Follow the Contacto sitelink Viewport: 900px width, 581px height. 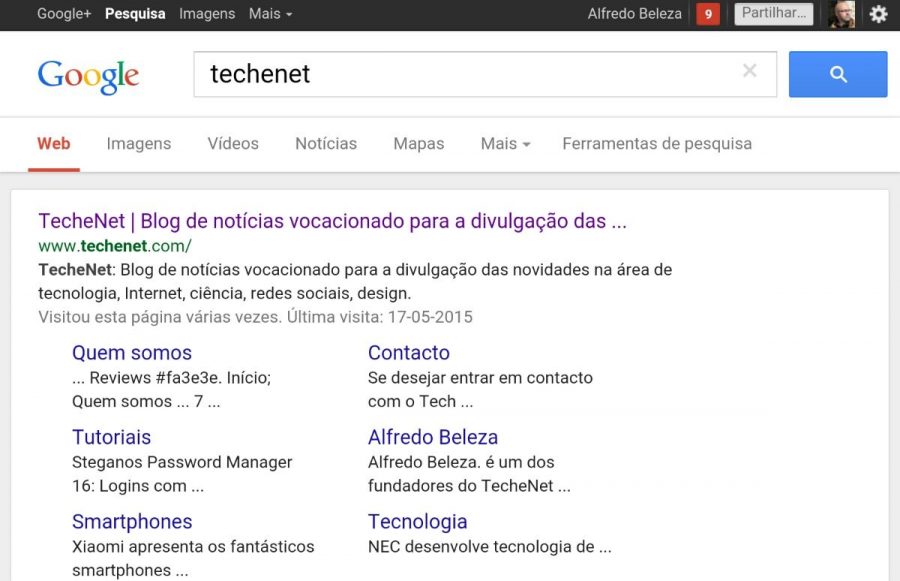[x=408, y=352]
